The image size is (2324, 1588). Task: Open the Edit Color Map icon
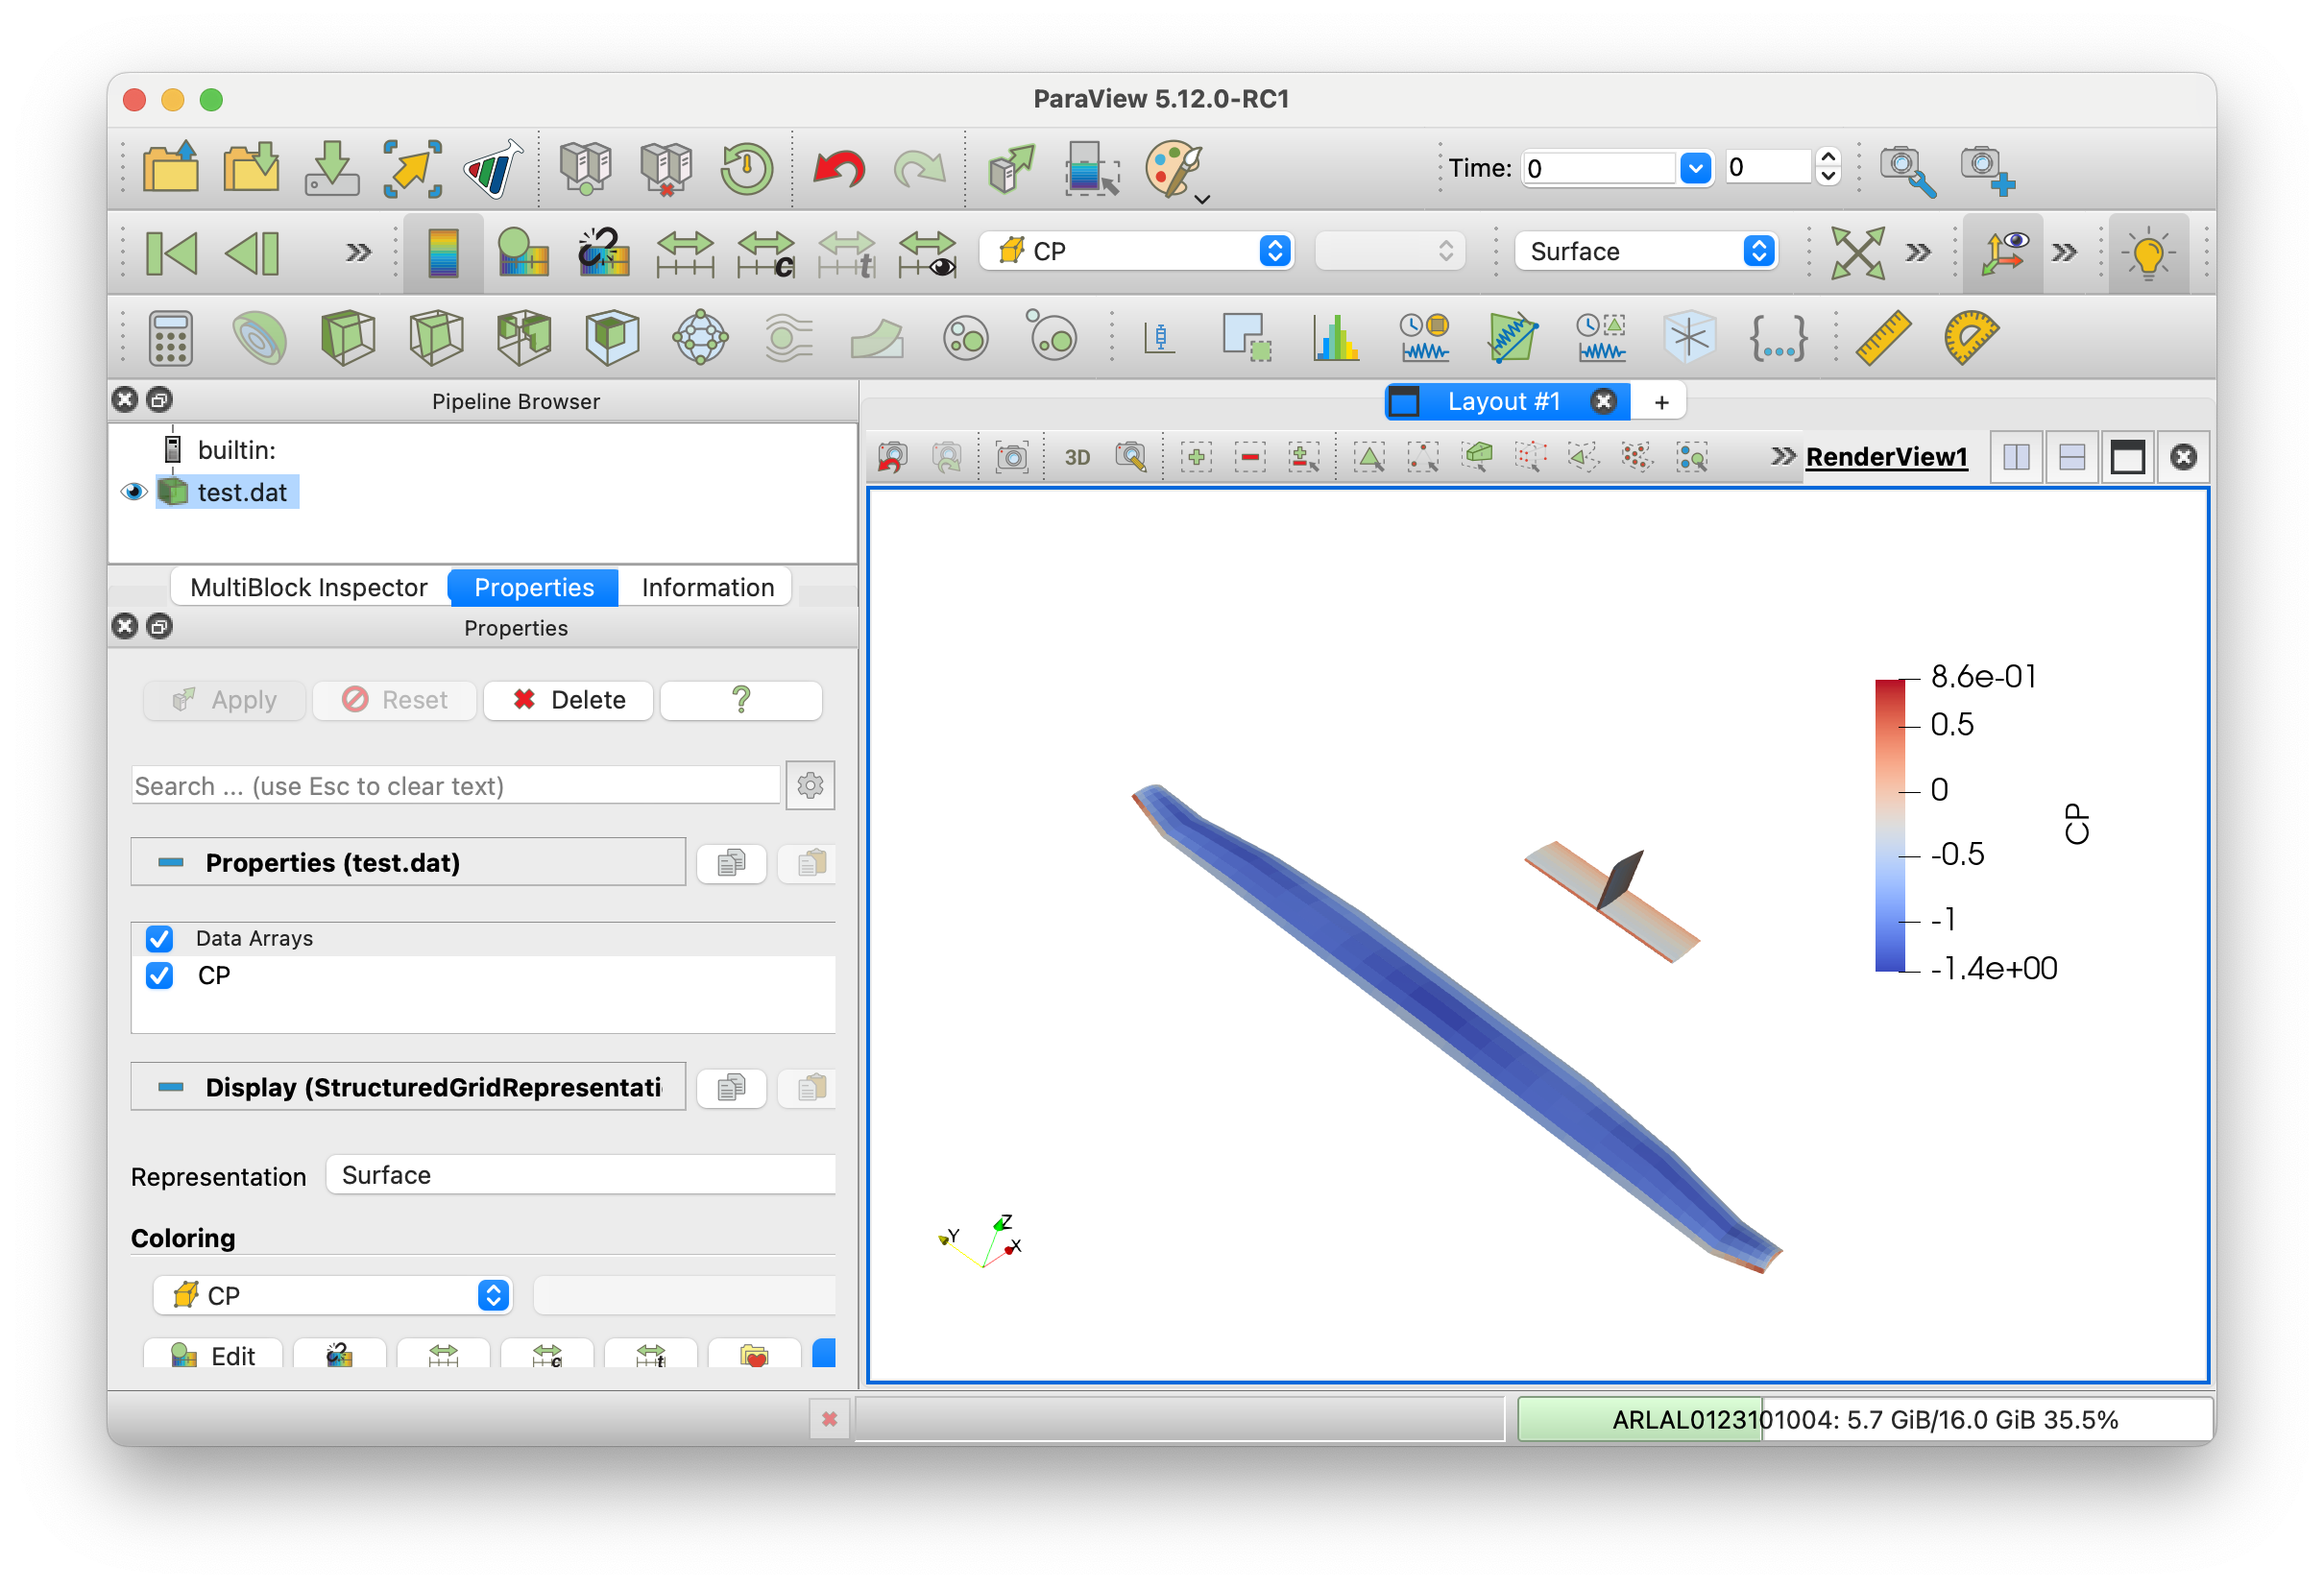(x=522, y=252)
